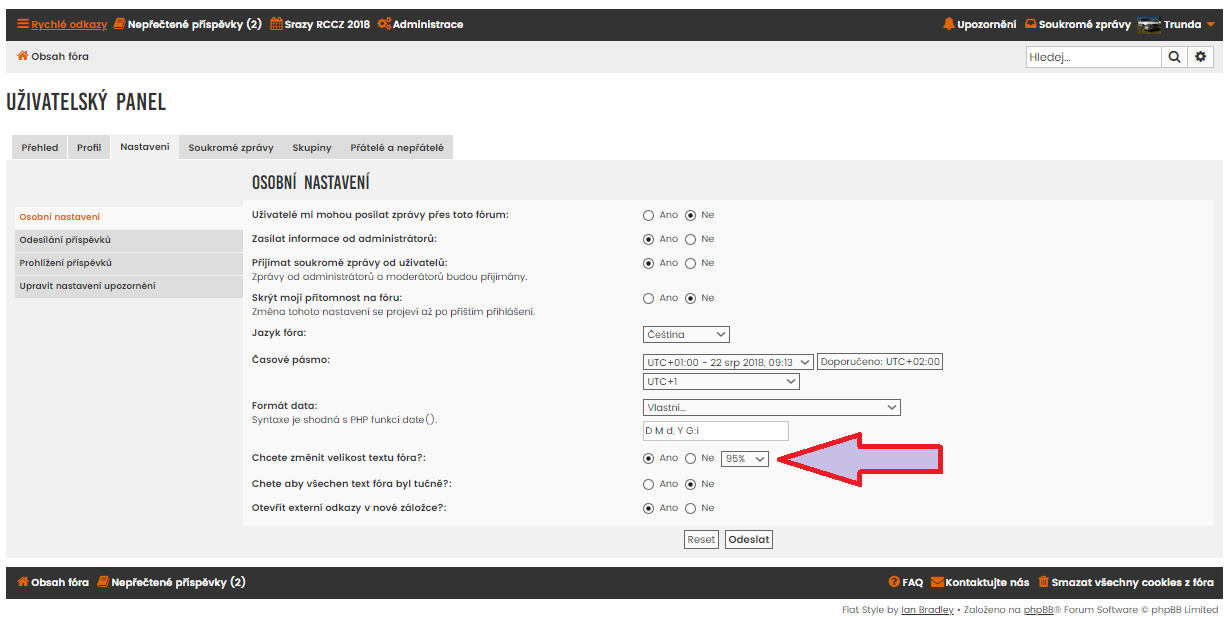Open the Formát data Vlastní dropdown

pos(771,407)
